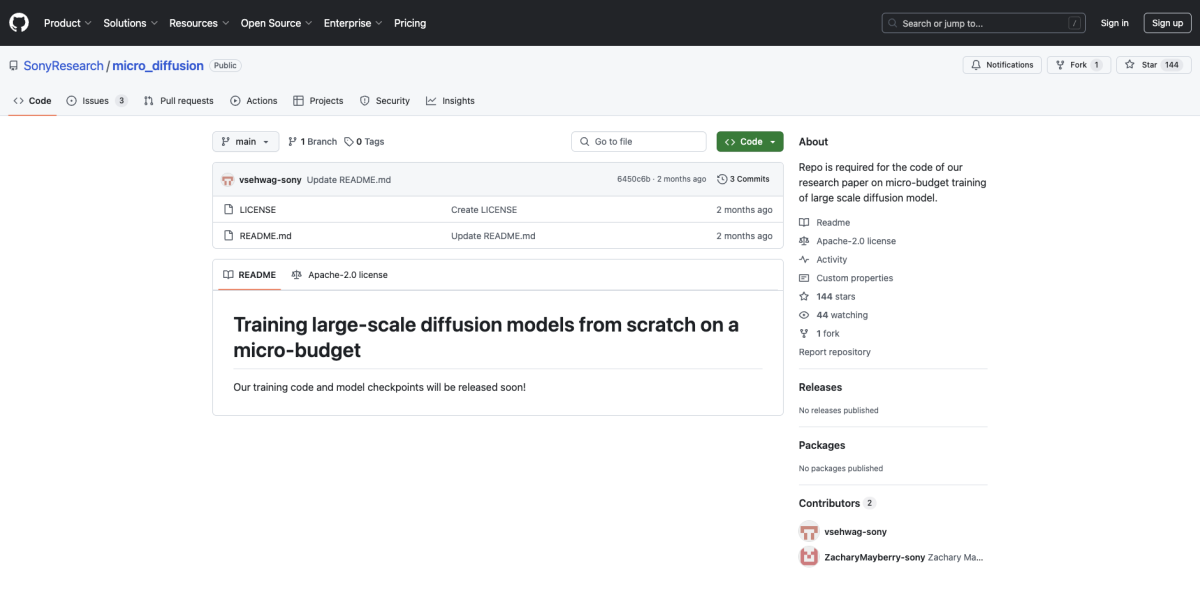This screenshot has width=1200, height=600.
Task: Open the Solutions navigation menu
Action: tap(130, 23)
